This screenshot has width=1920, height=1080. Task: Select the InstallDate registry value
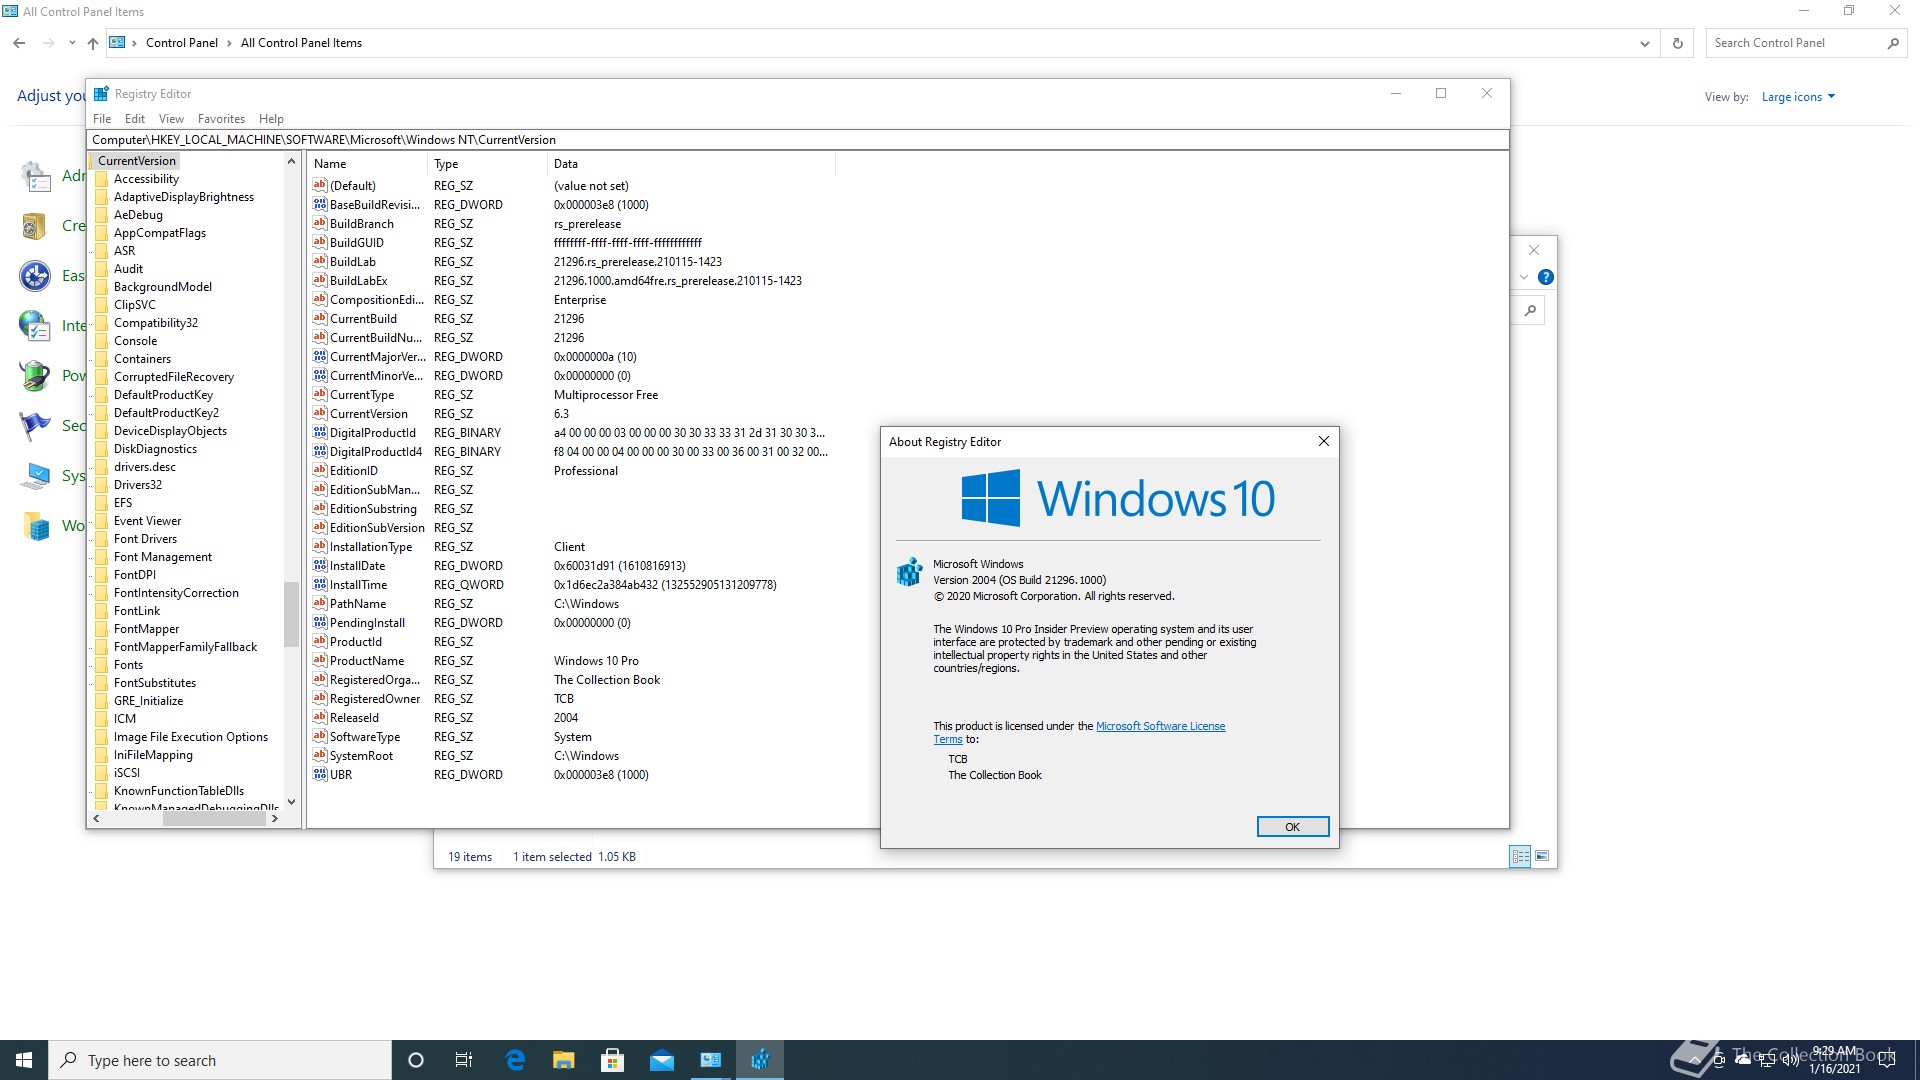(357, 566)
